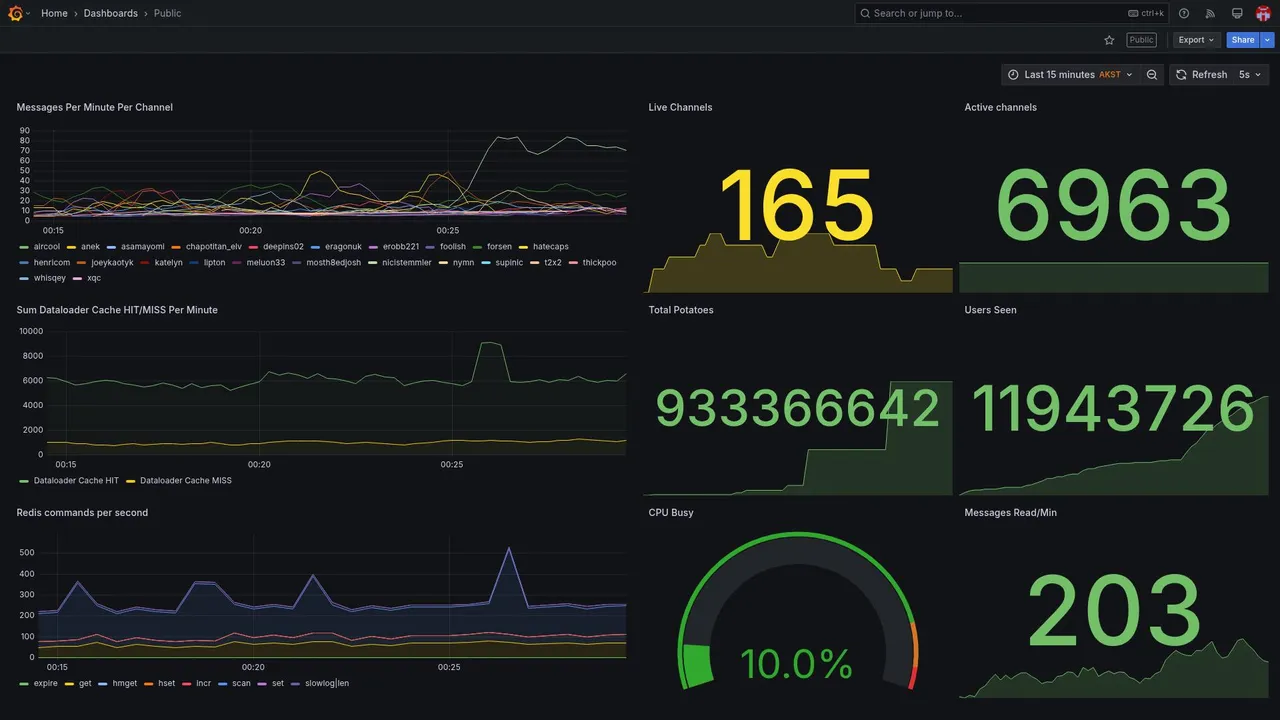Viewport: 1280px width, 720px height.
Task: Toggle the slowlog|len series in legend
Action: coord(327,684)
